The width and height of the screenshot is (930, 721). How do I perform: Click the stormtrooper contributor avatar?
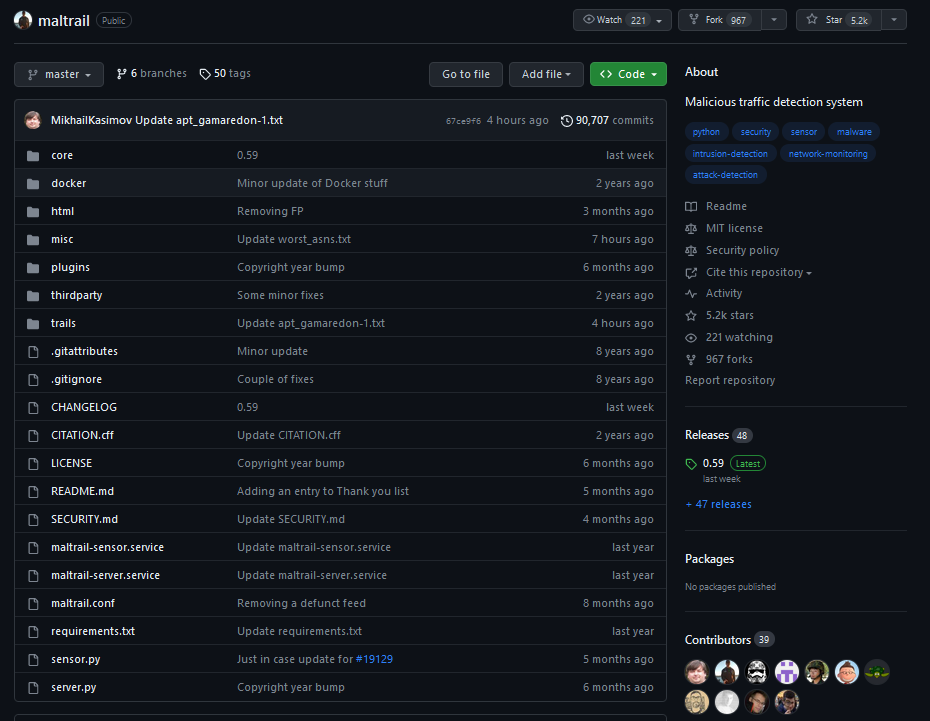coord(757,672)
